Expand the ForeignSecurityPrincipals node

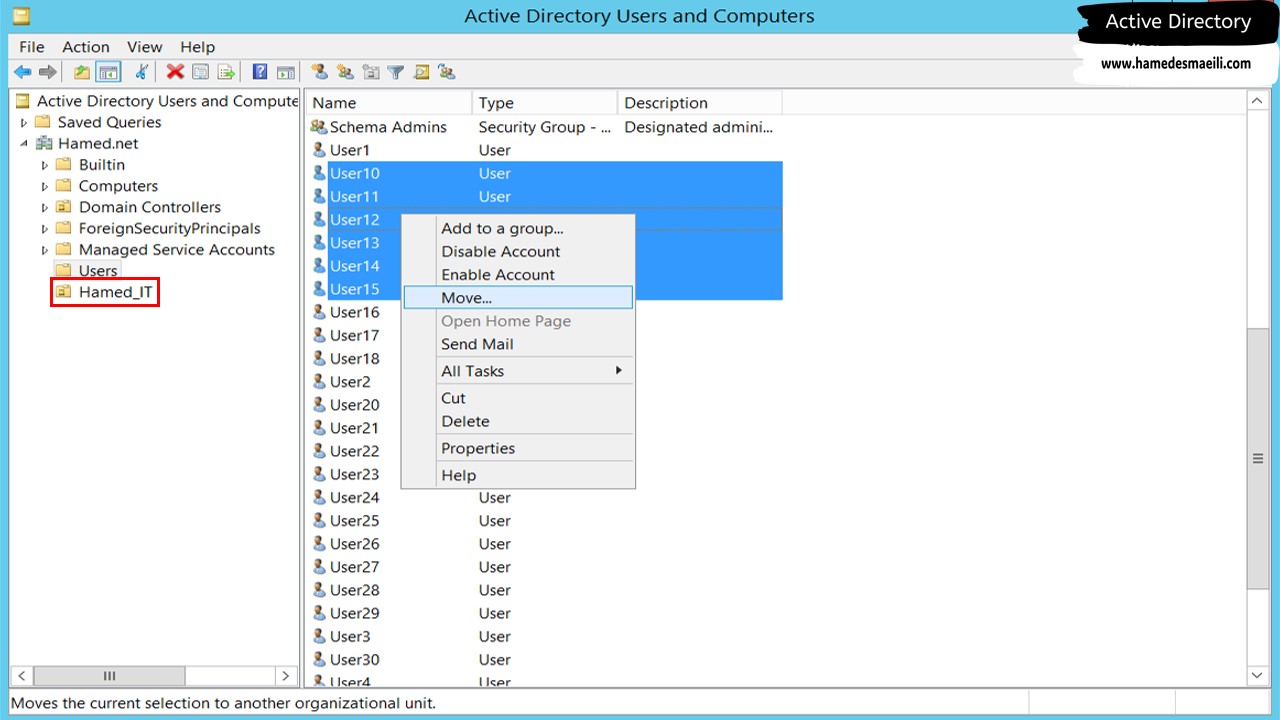45,229
